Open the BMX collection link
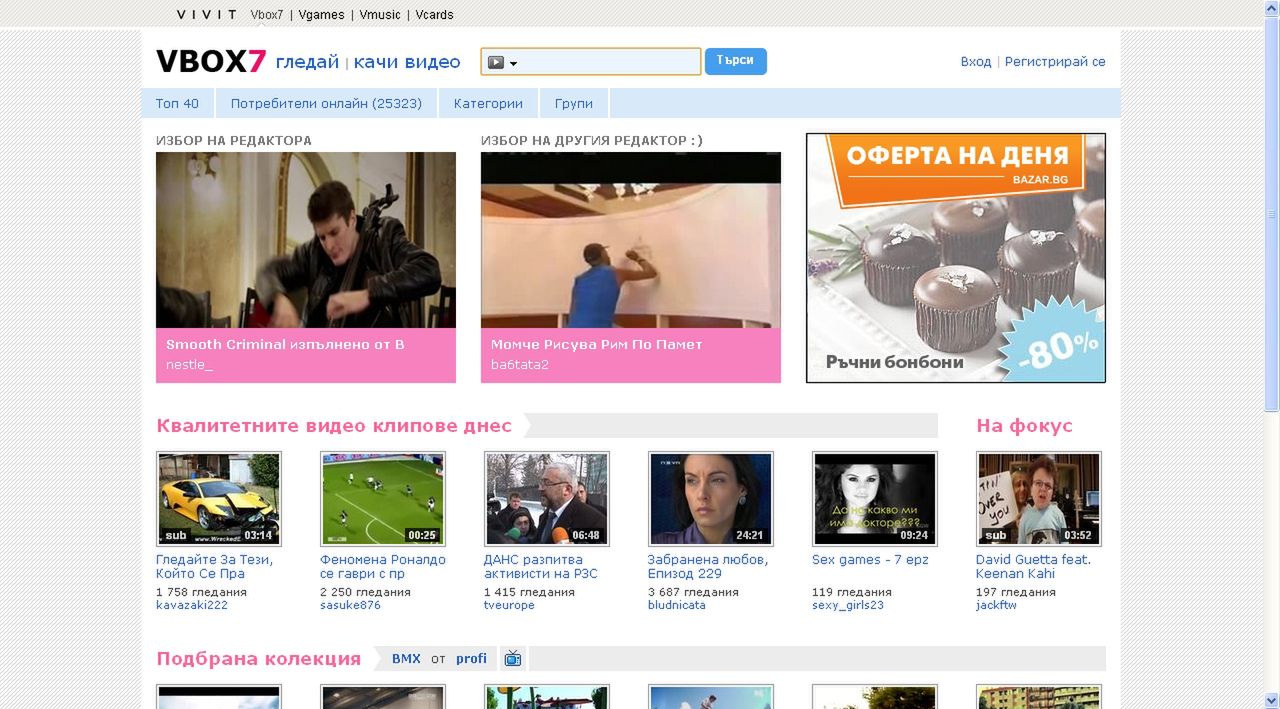 pyautogui.click(x=406, y=658)
